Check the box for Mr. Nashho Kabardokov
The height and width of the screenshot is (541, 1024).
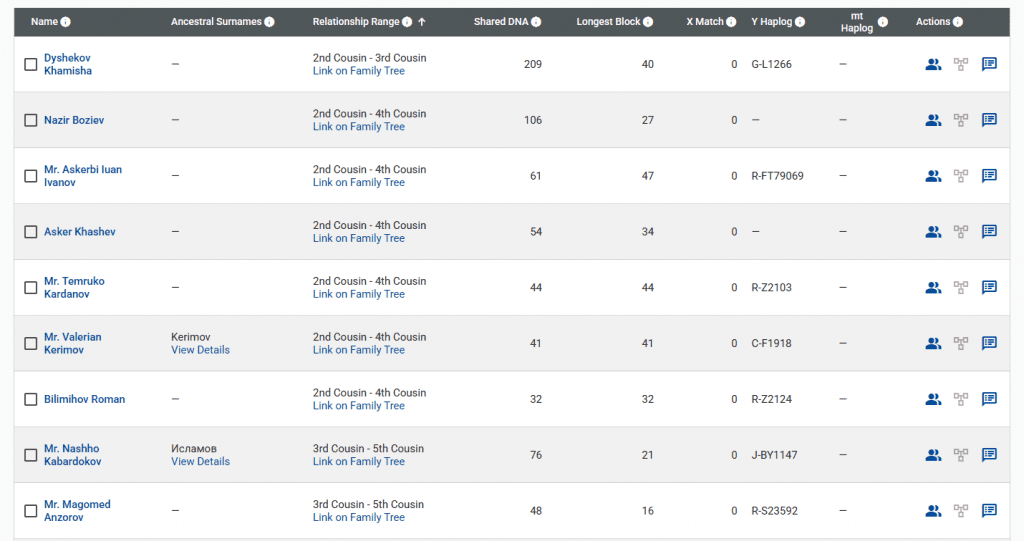pos(31,455)
